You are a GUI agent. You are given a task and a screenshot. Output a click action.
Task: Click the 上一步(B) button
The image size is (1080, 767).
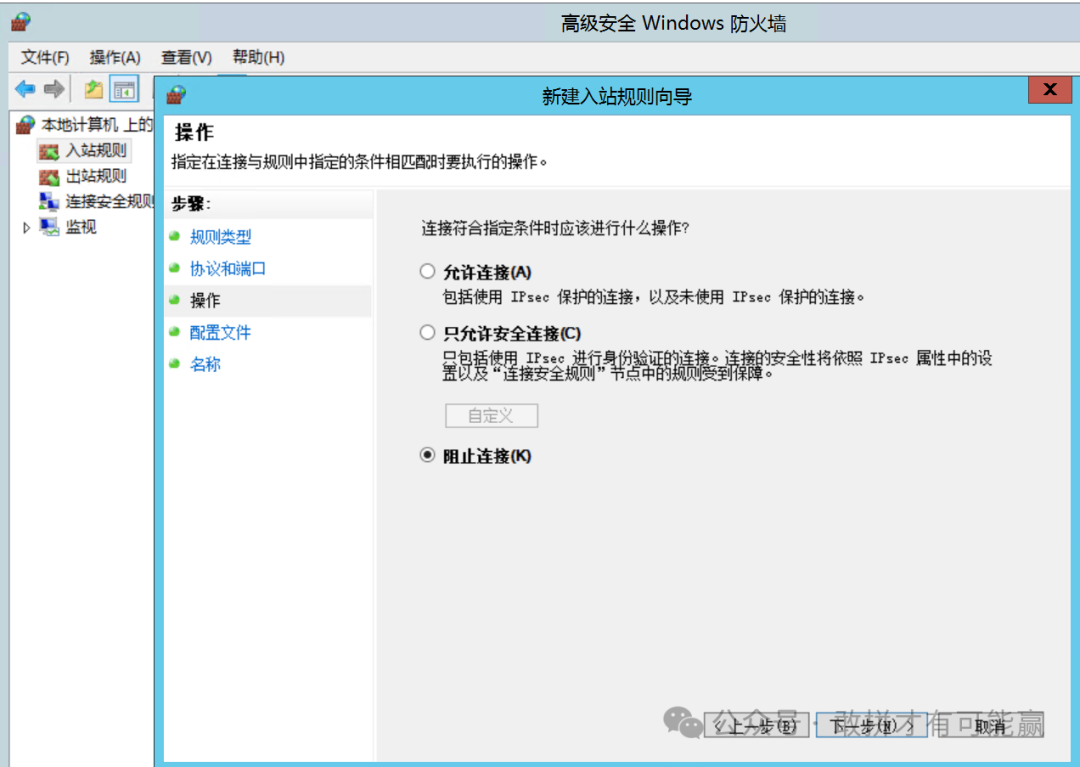pos(756,726)
